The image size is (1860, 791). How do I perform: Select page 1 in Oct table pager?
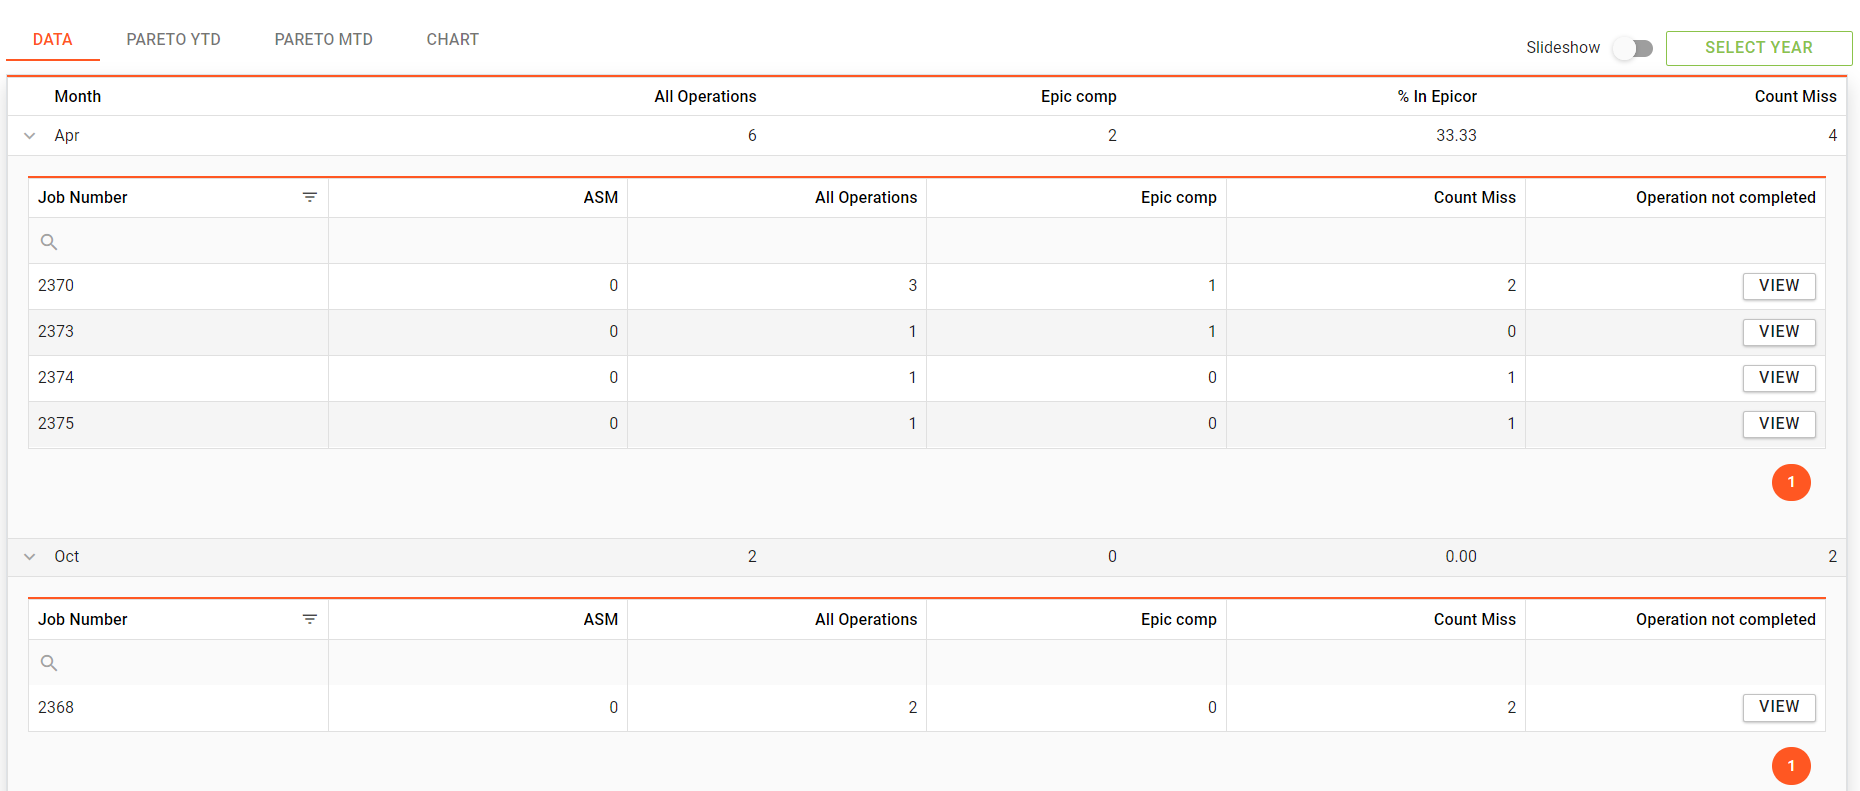tap(1790, 766)
